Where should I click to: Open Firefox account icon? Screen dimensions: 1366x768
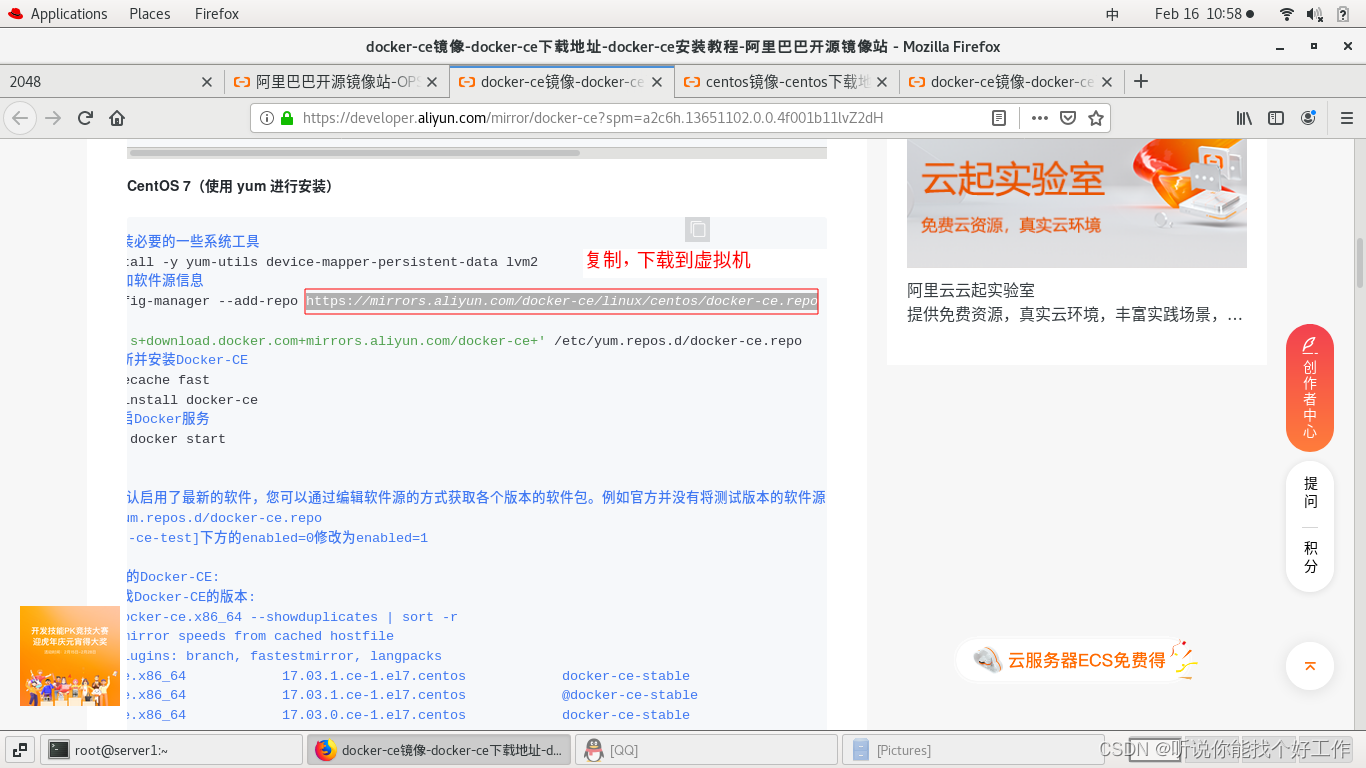tap(1308, 118)
